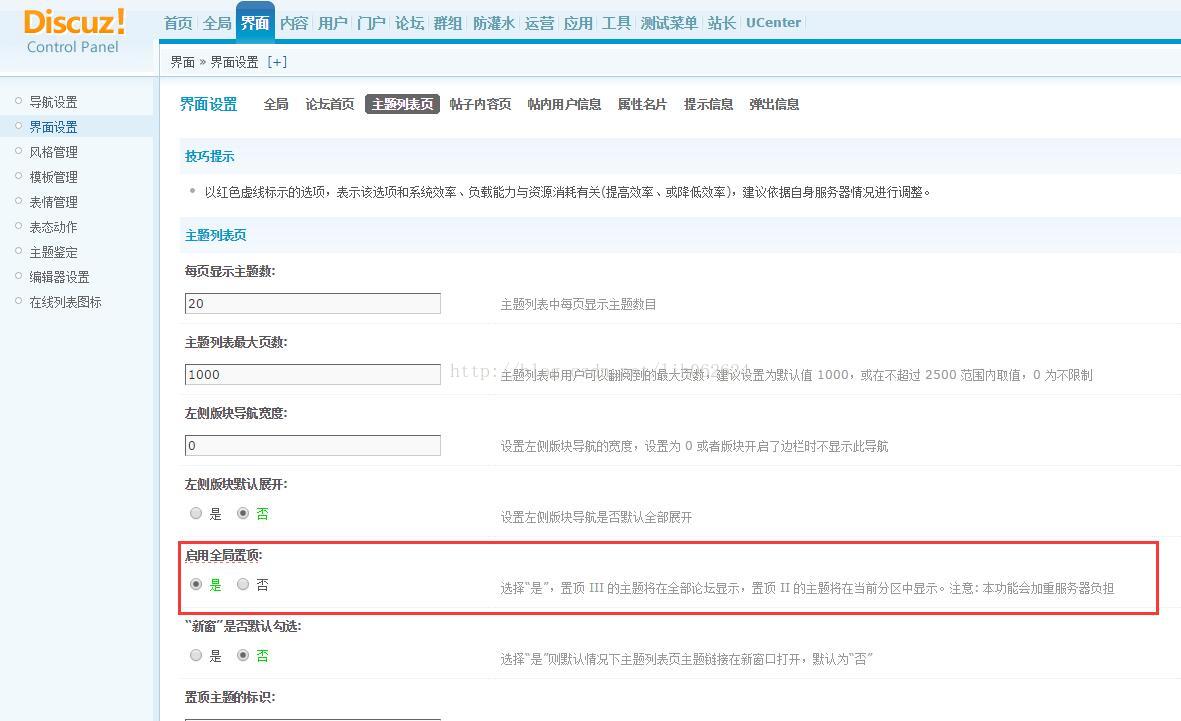Open 导航设置 in the sidebar

point(53,102)
